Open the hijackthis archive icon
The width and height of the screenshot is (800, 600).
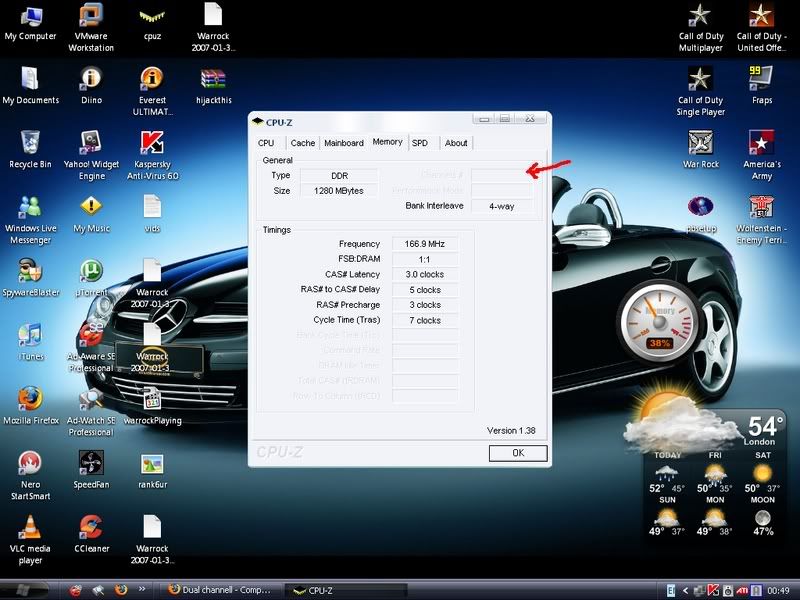[x=213, y=79]
